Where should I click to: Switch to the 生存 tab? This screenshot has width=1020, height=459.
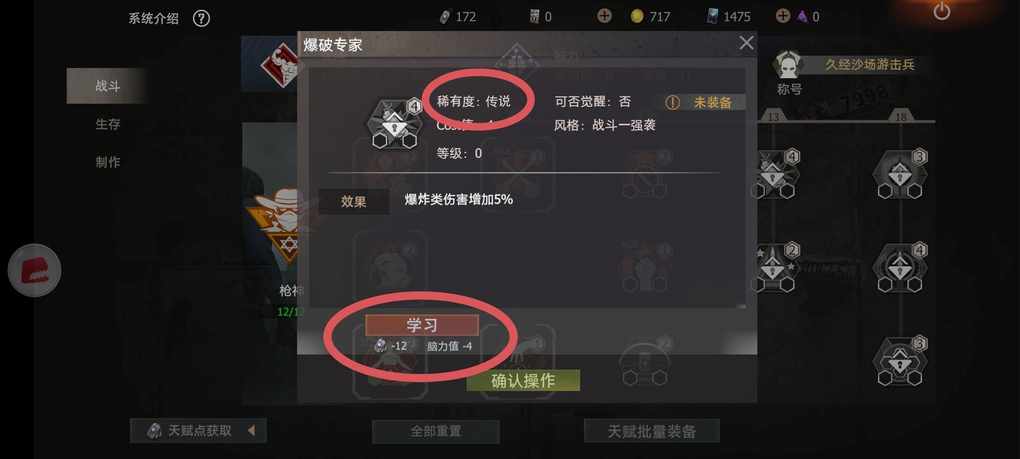click(107, 124)
